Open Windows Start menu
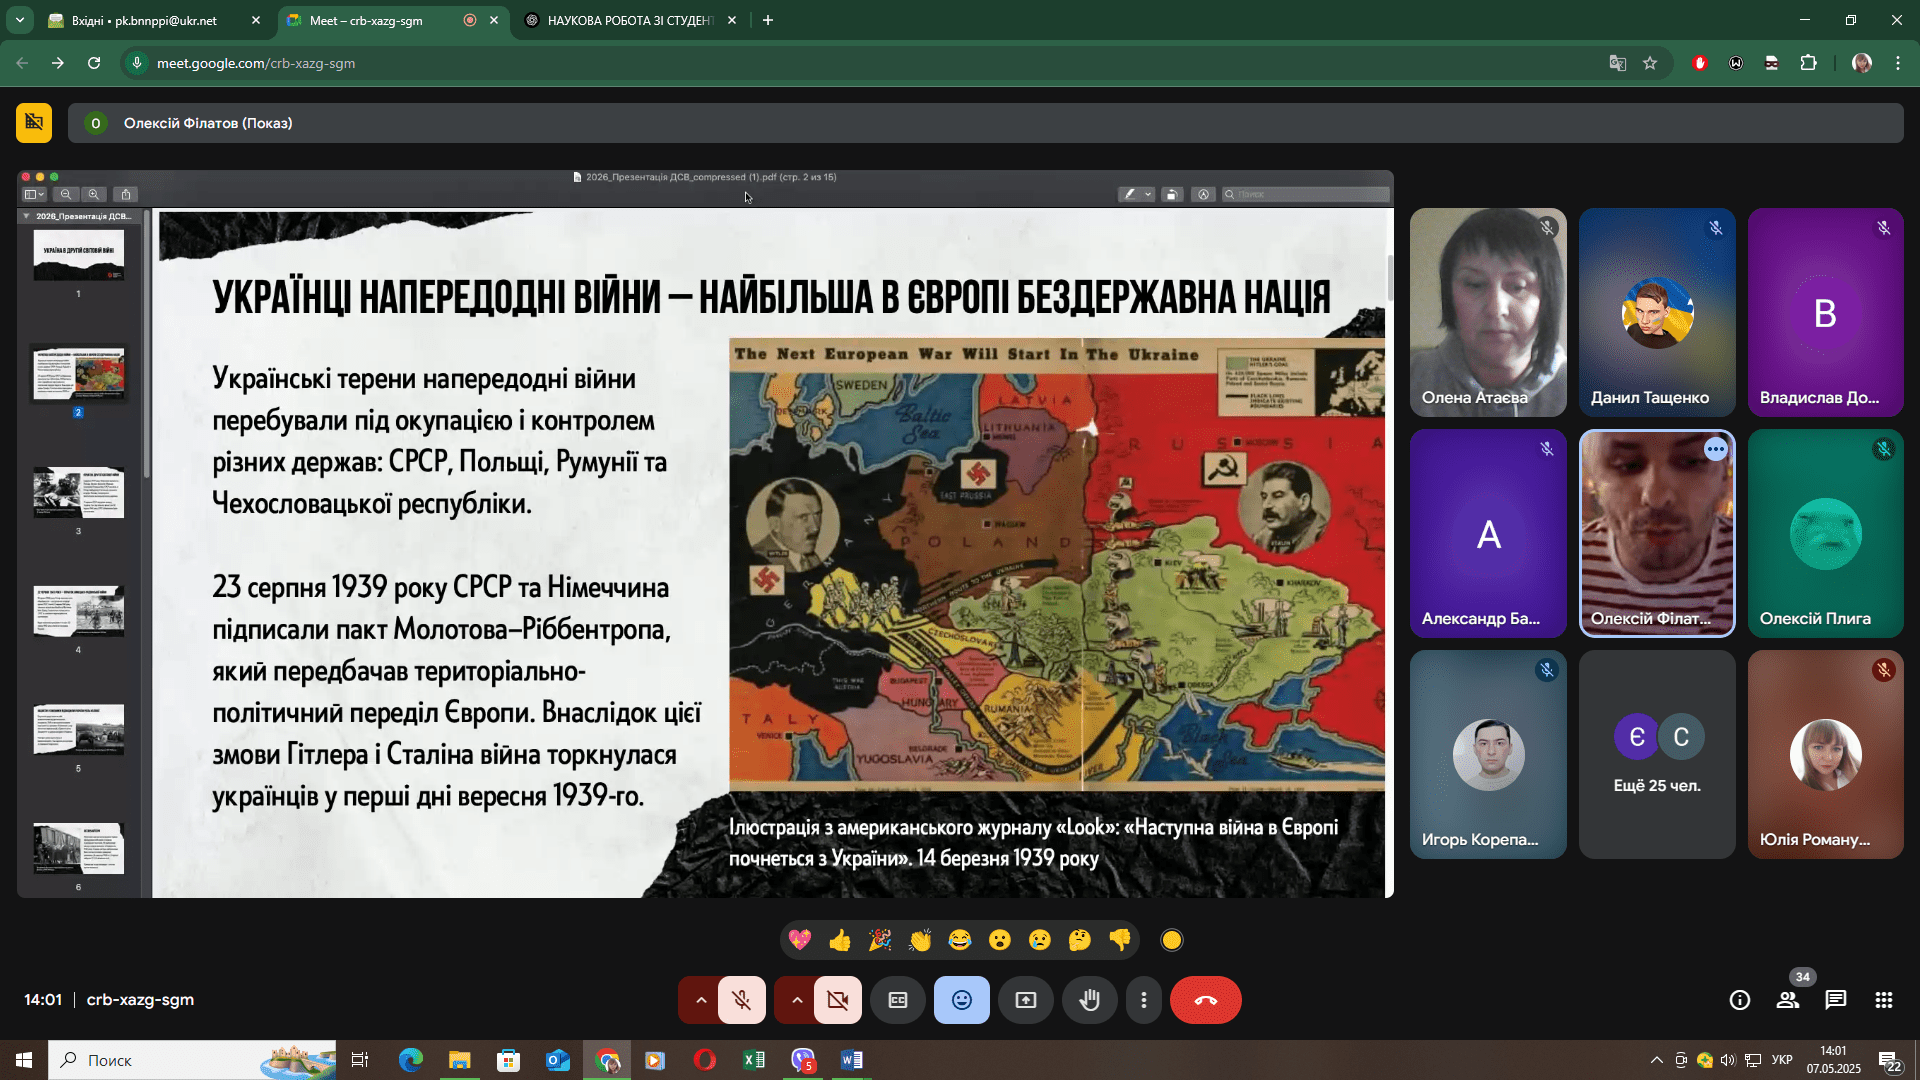The width and height of the screenshot is (1920, 1080). (x=24, y=1060)
